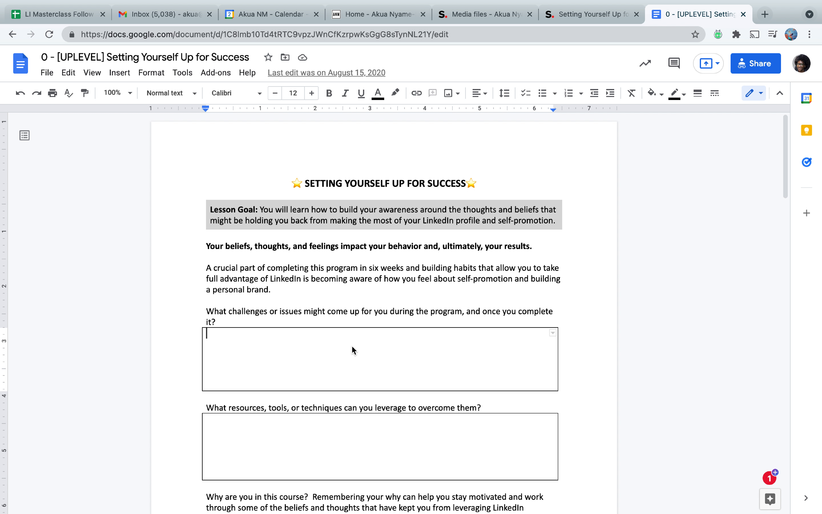822x514 pixels.
Task: Open cell background color picker
Action: pos(655,93)
